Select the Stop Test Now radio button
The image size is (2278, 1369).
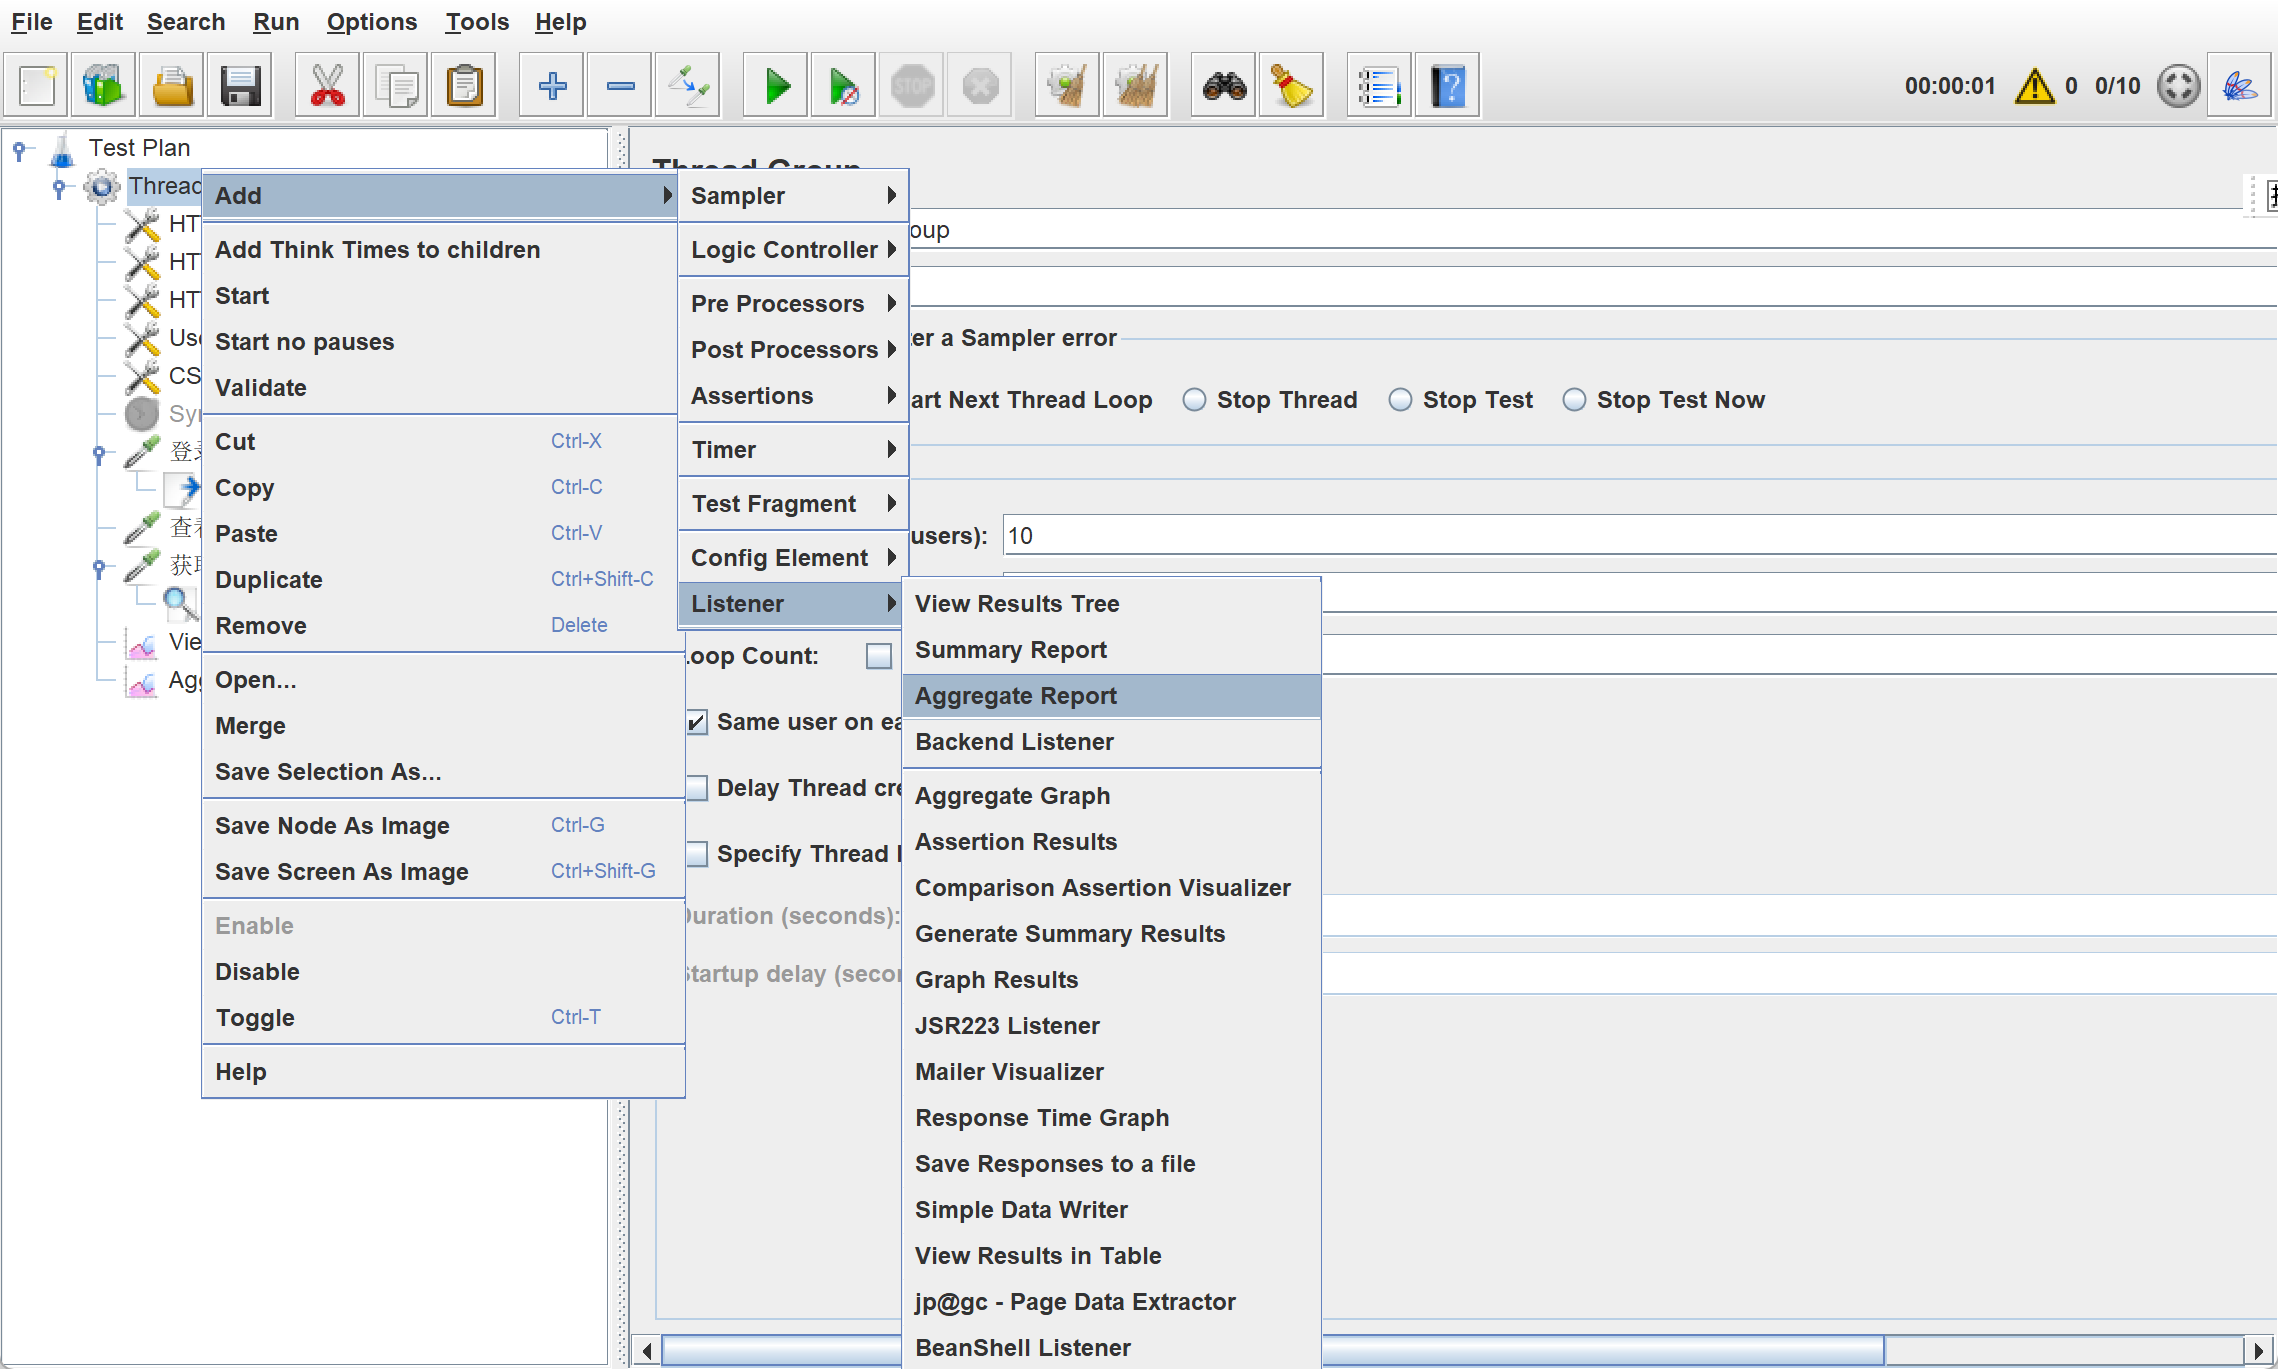(1574, 400)
